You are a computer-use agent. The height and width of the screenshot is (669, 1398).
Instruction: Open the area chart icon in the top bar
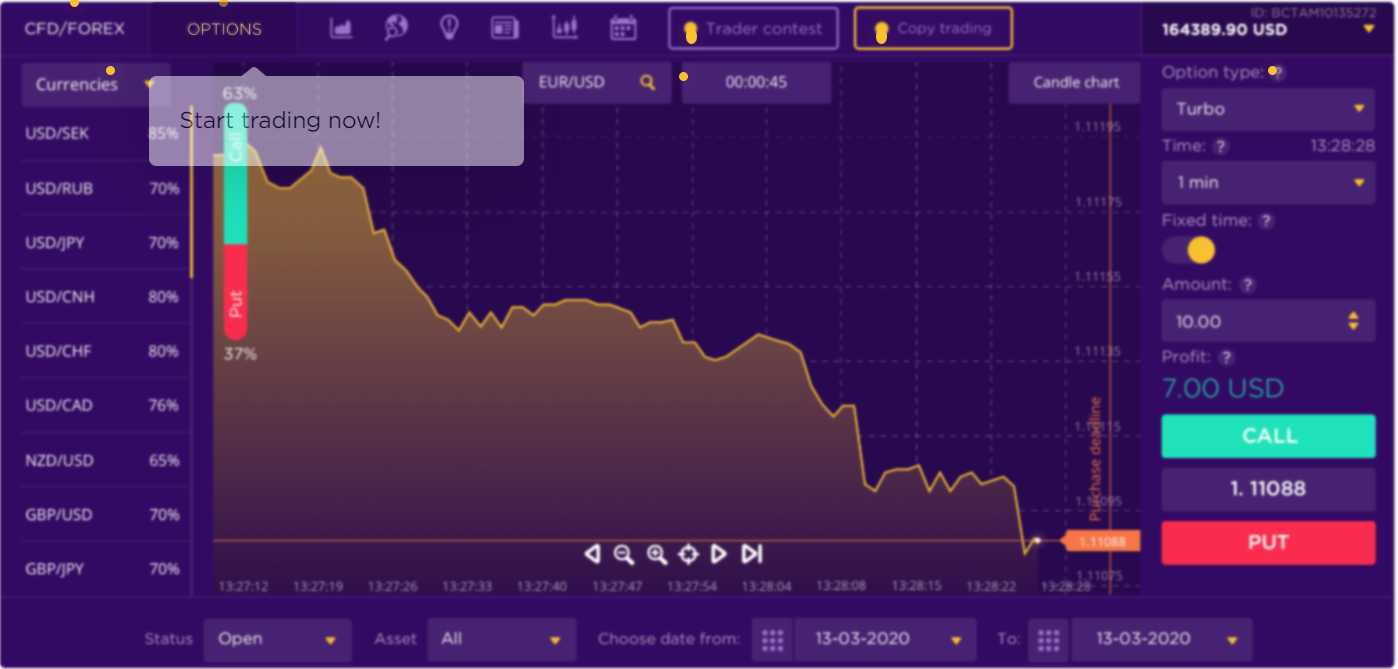341,28
